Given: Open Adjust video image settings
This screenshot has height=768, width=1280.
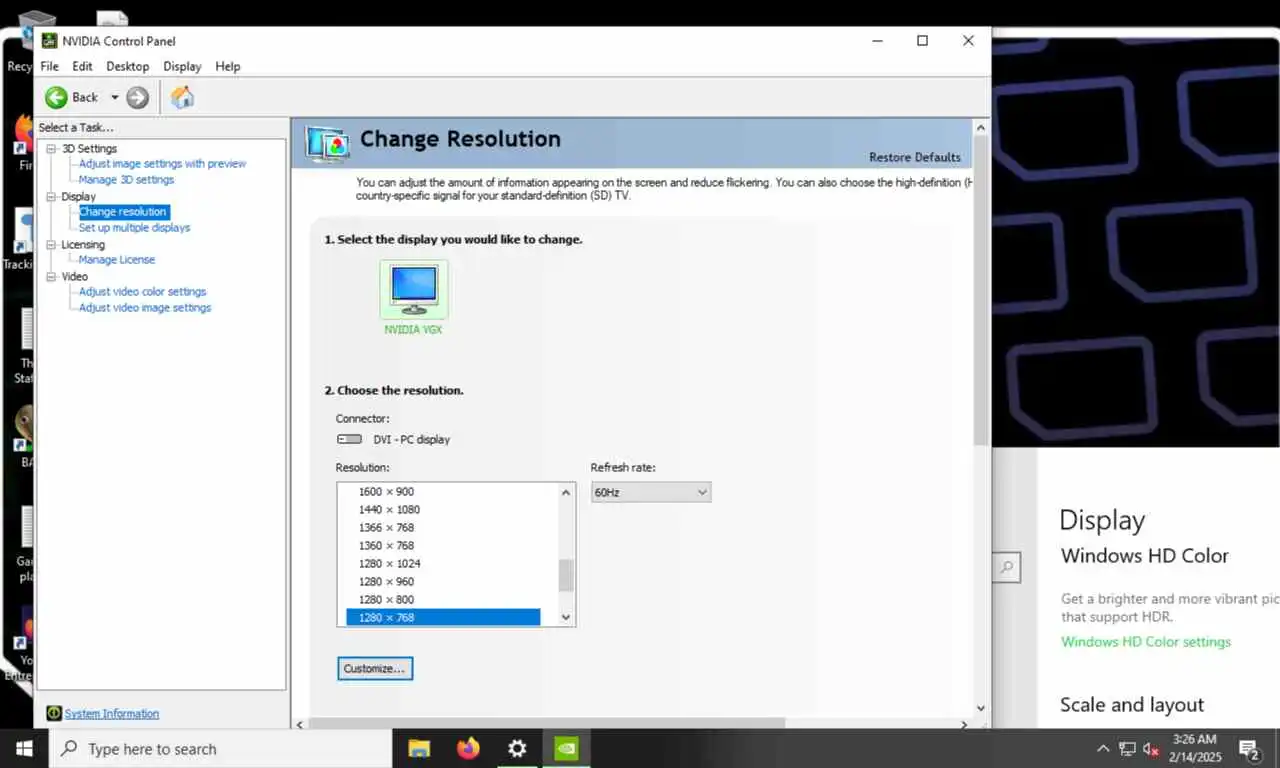Looking at the screenshot, I should [145, 308].
